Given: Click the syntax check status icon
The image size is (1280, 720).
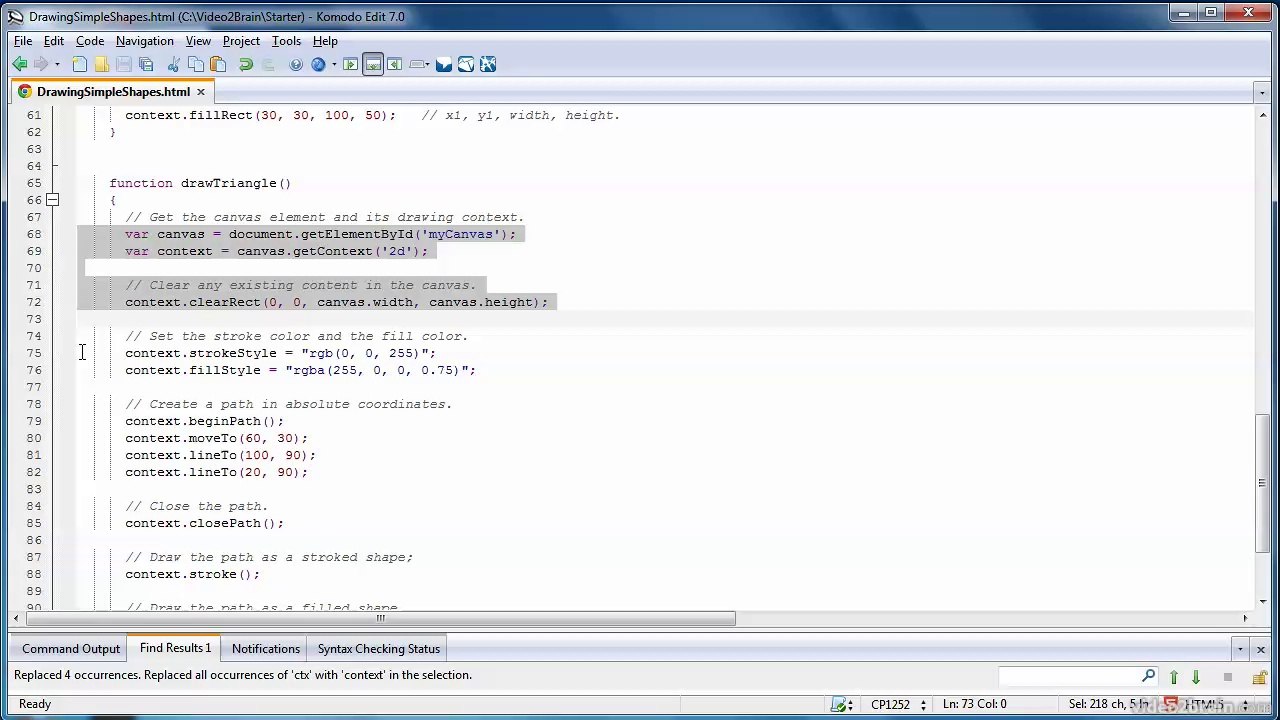Looking at the screenshot, I should coord(840,704).
